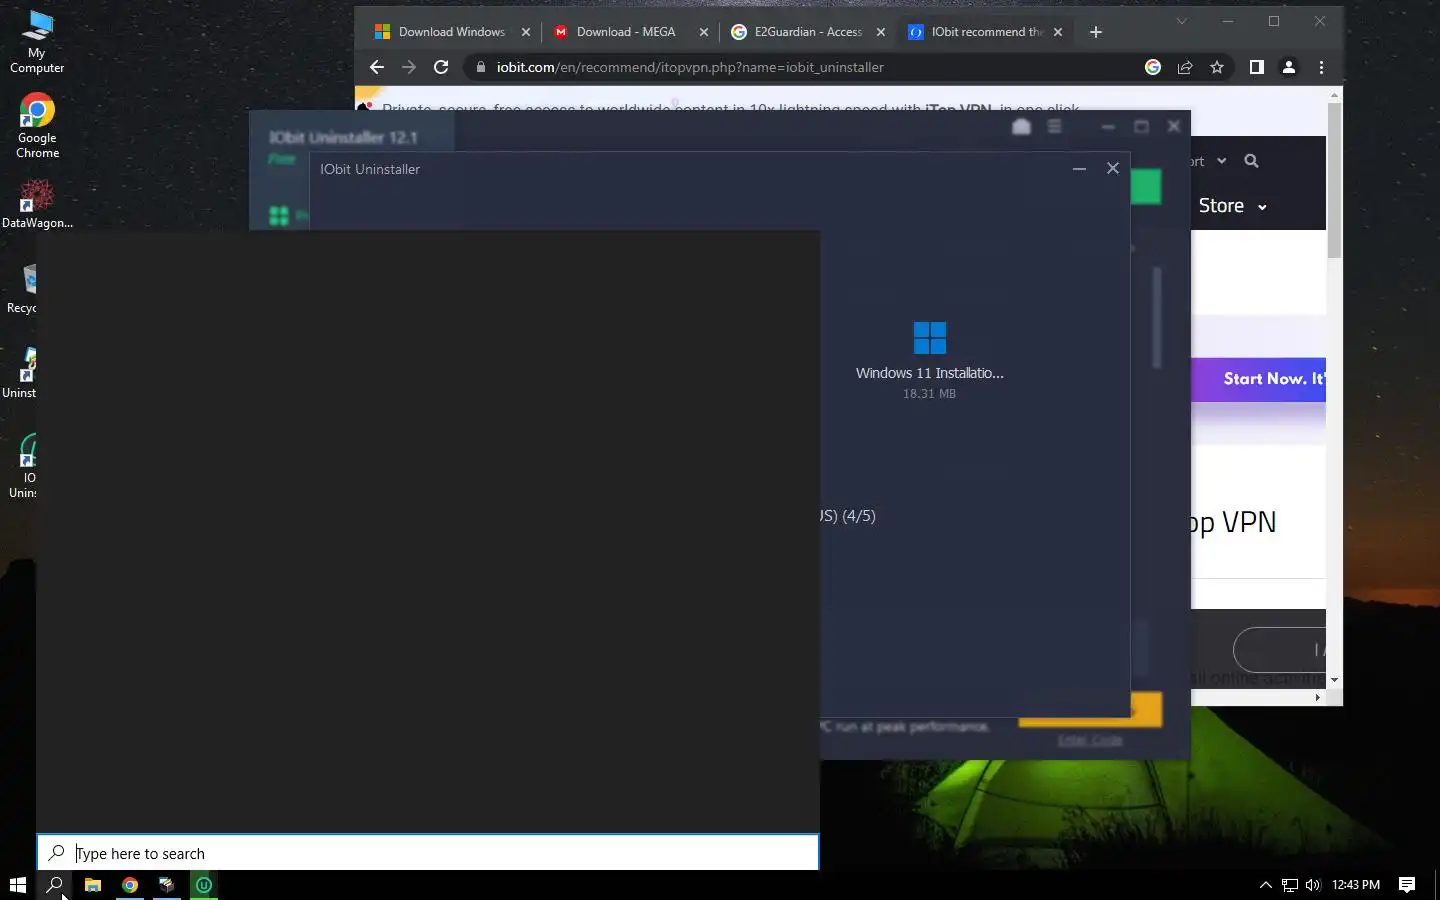1440x900 pixels.
Task: Minimize the IObit Uninstaller dialog
Action: tap(1079, 169)
